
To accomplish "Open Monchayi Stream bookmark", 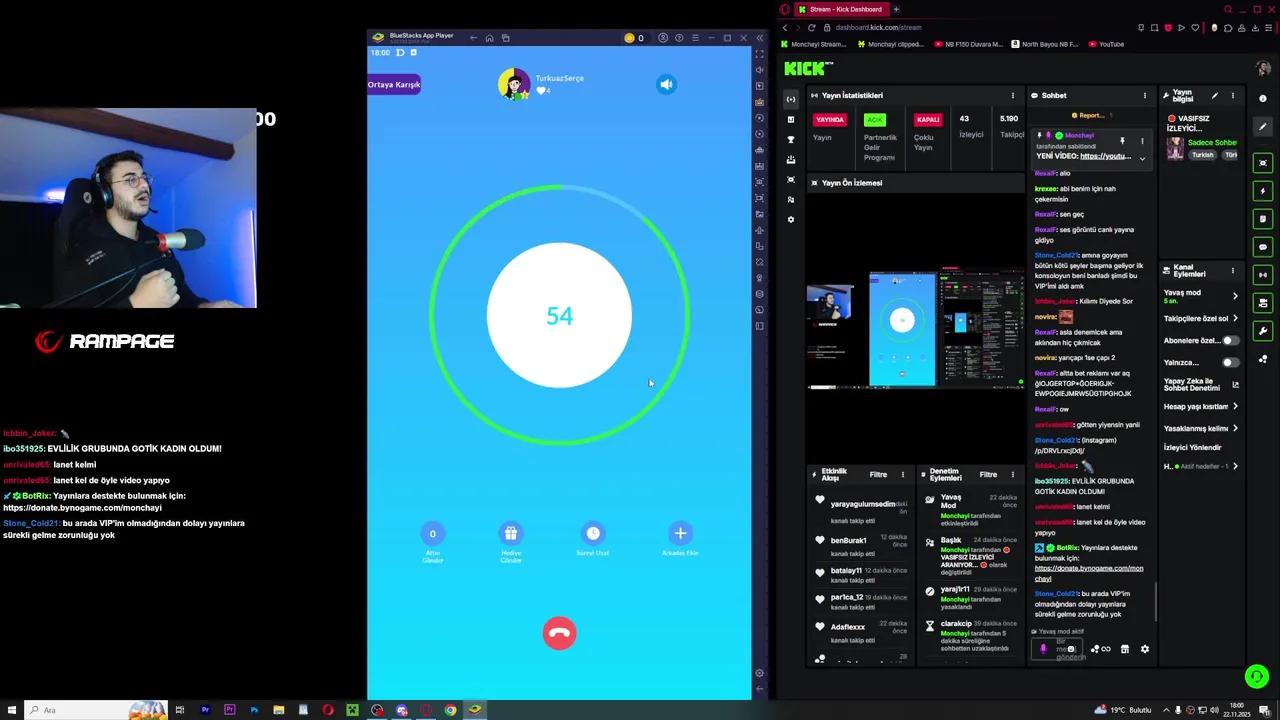I will point(814,44).
